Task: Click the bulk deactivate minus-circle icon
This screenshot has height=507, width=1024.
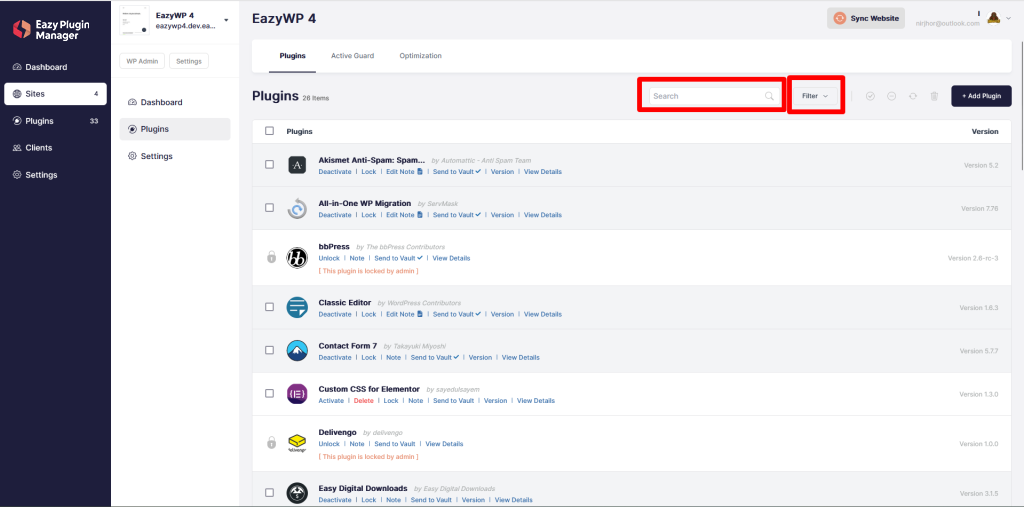Action: [x=891, y=96]
